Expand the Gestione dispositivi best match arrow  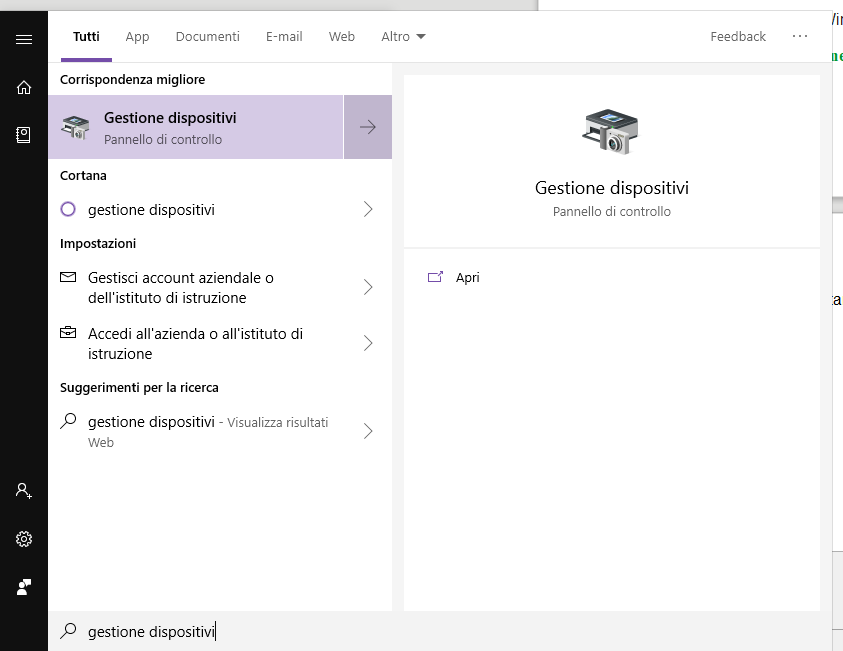tap(368, 127)
